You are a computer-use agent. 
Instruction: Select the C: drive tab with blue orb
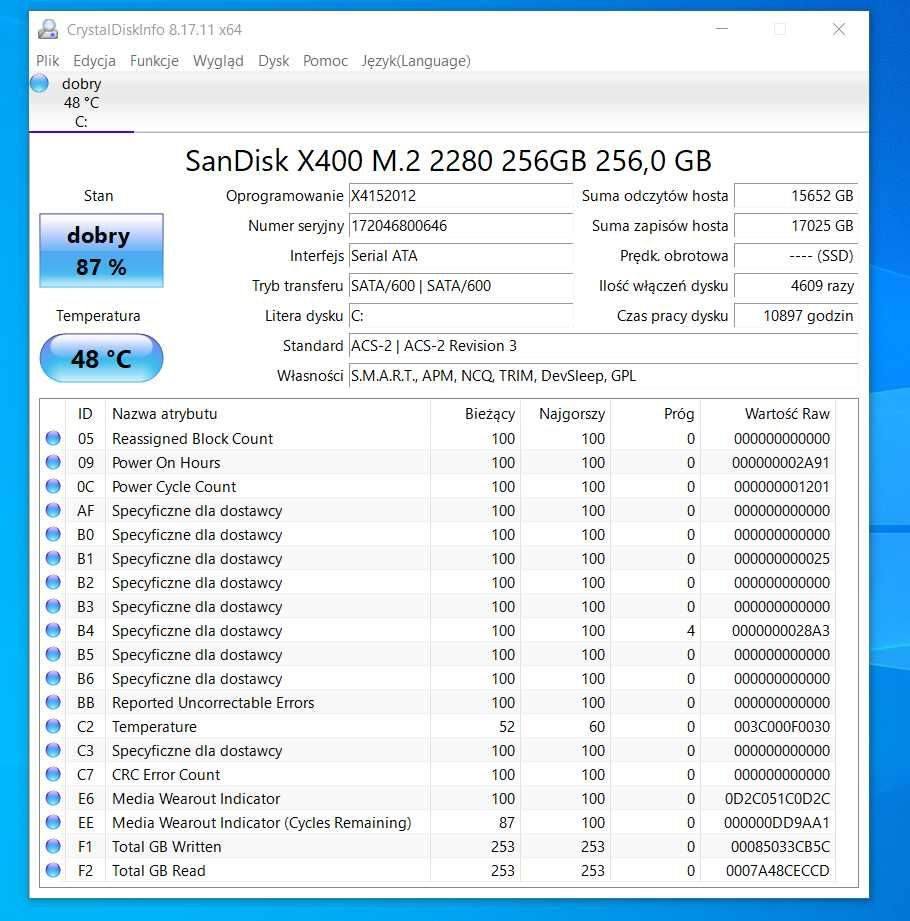pyautogui.click(x=81, y=102)
